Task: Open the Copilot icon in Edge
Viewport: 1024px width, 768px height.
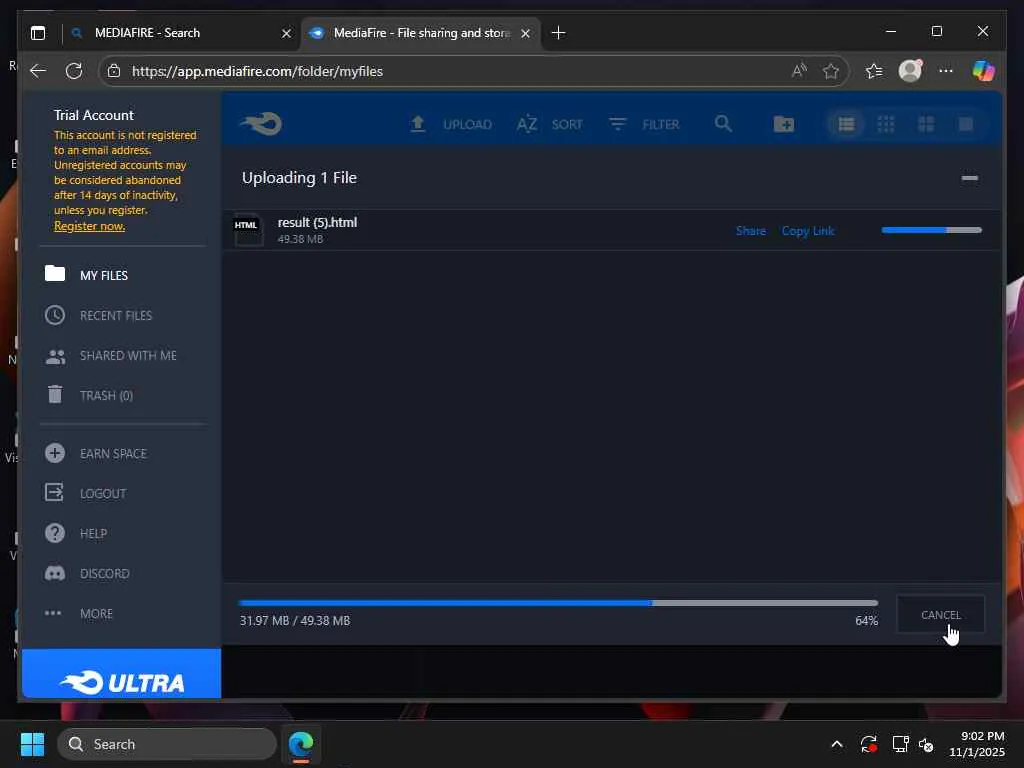Action: (x=984, y=70)
